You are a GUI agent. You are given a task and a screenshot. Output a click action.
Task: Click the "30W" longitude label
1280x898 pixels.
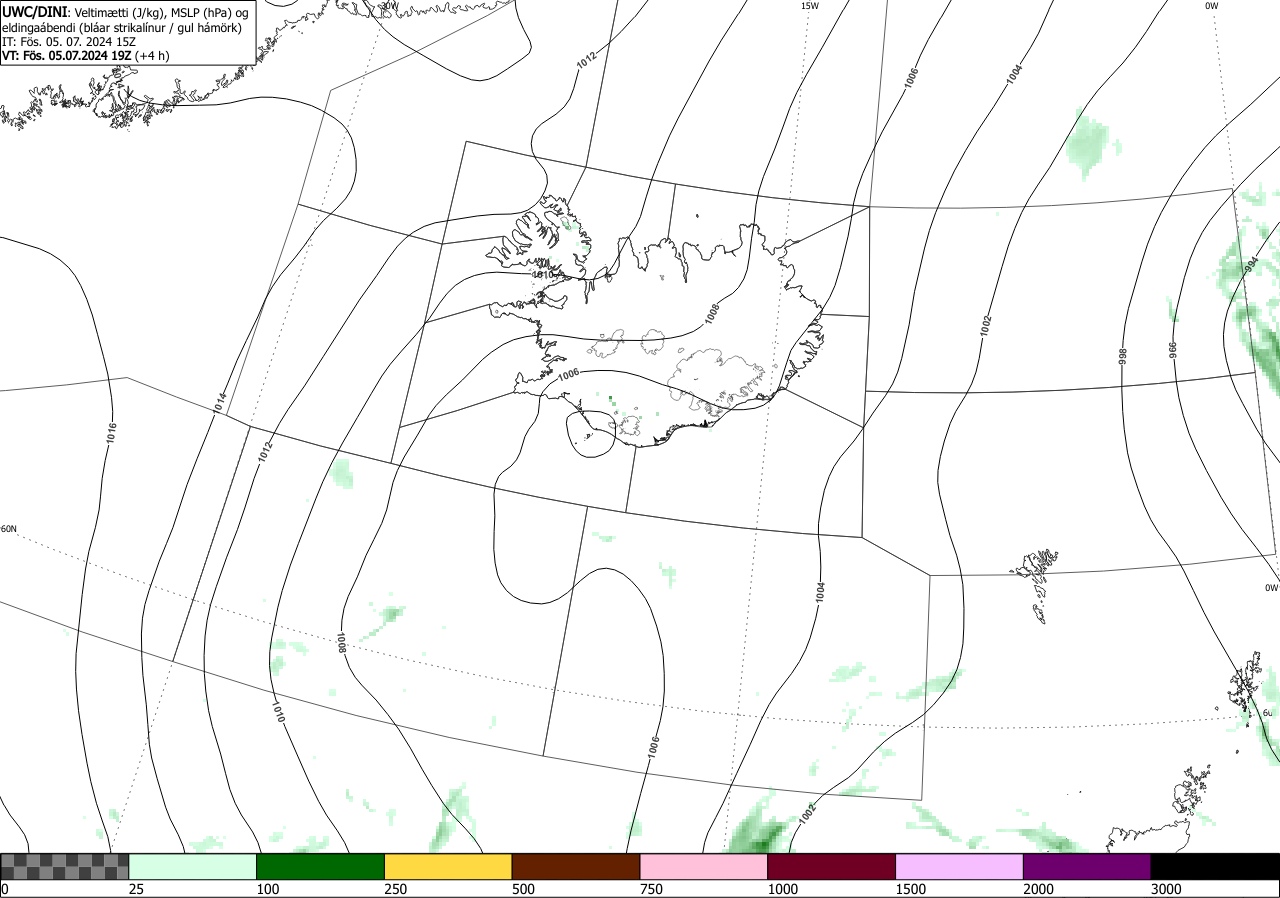coord(389,5)
